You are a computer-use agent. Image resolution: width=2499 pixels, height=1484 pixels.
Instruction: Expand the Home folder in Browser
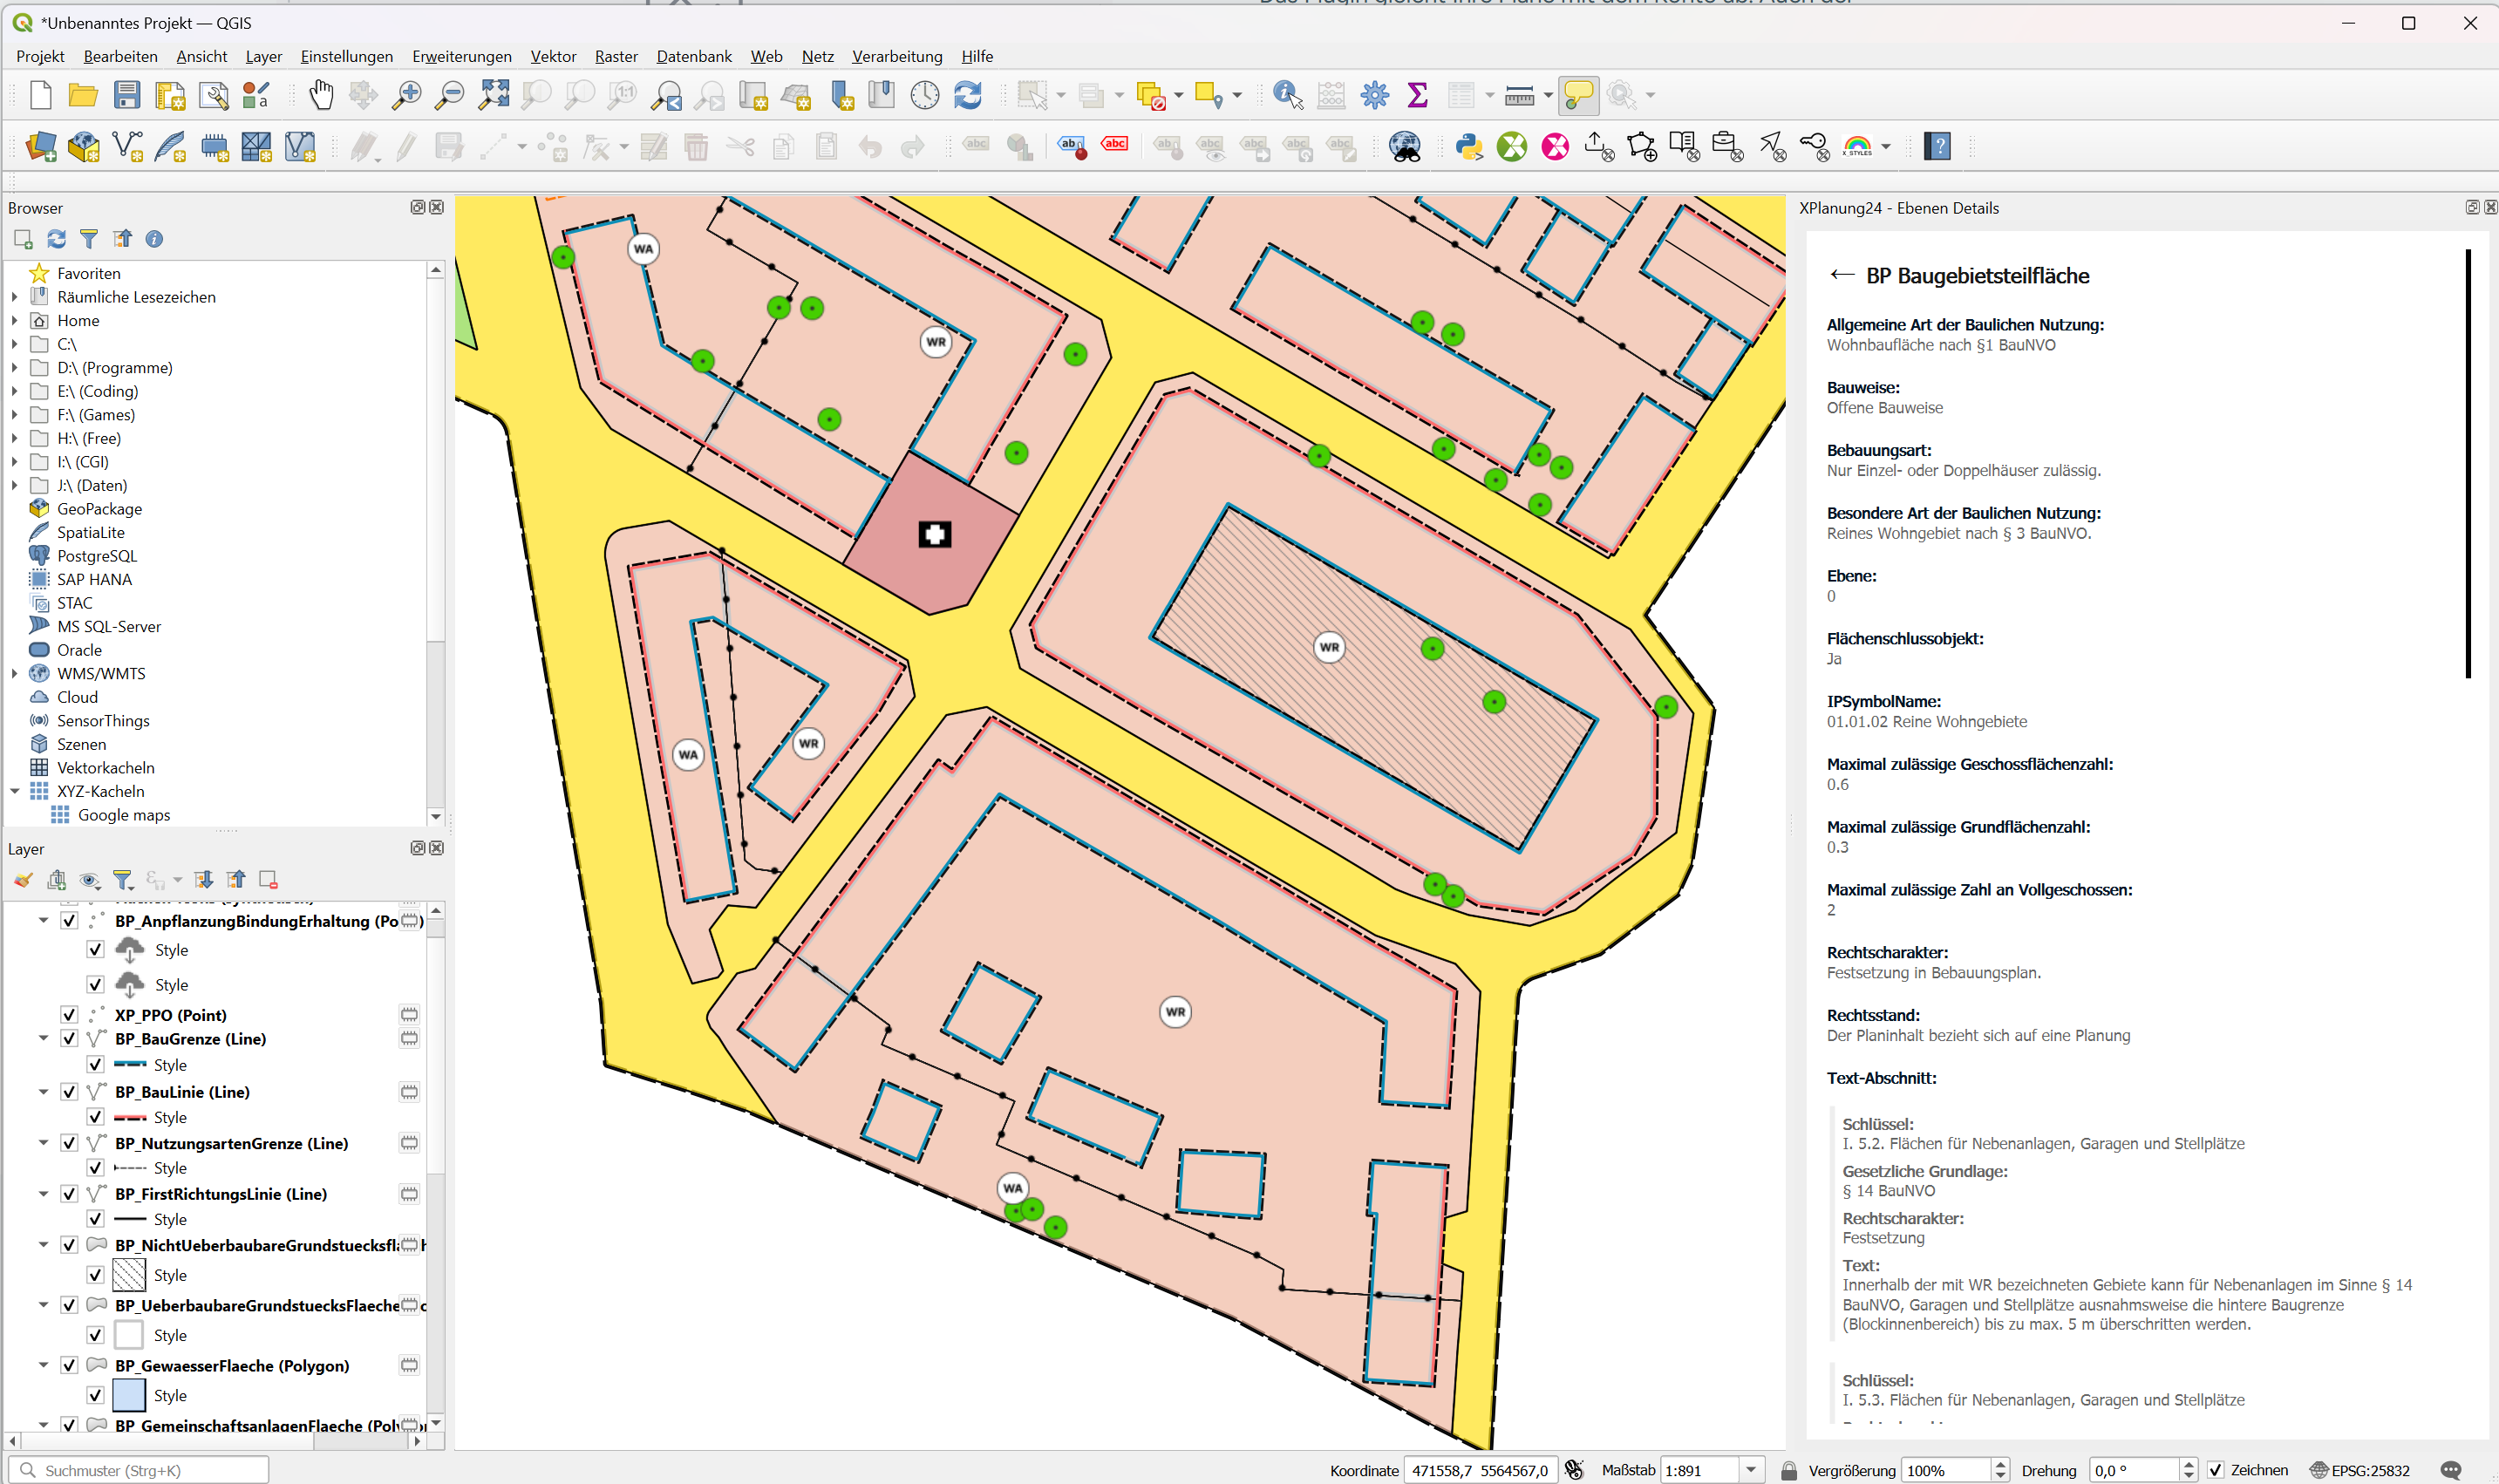(14, 320)
